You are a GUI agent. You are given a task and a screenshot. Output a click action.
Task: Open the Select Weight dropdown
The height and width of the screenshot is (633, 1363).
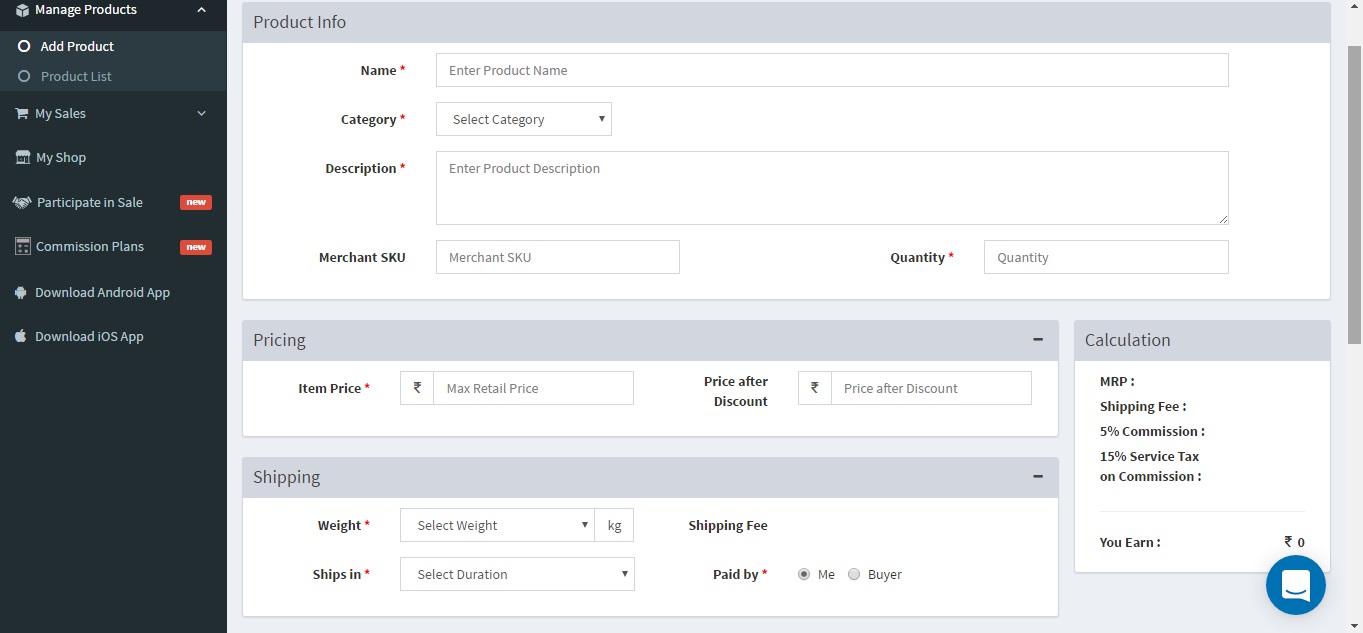point(497,526)
